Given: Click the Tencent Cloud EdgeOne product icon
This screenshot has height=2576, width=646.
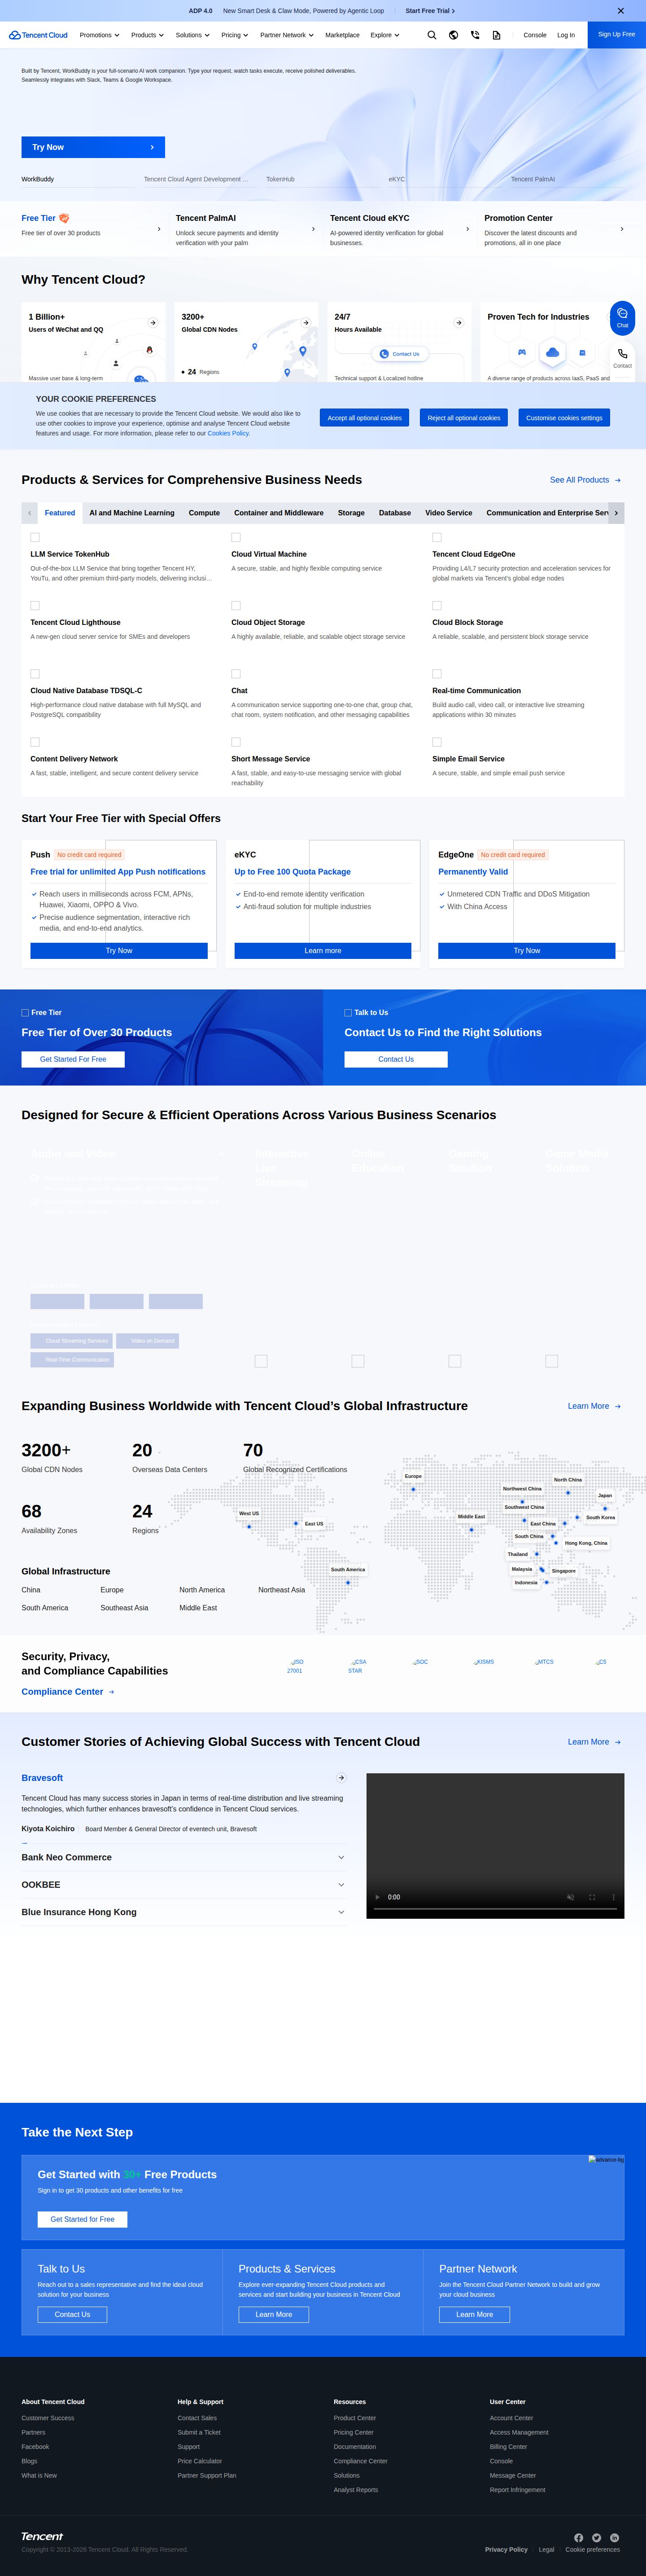Looking at the screenshot, I should tap(437, 537).
